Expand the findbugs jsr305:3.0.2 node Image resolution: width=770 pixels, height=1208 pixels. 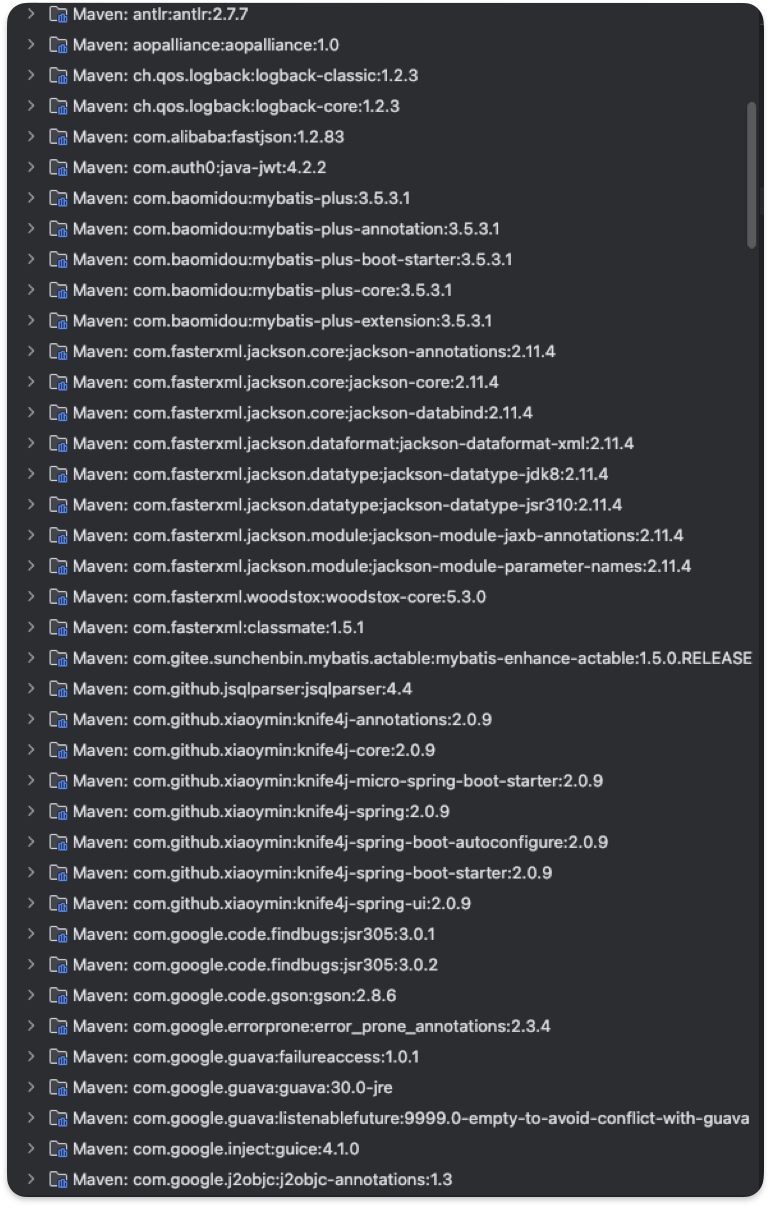31,965
